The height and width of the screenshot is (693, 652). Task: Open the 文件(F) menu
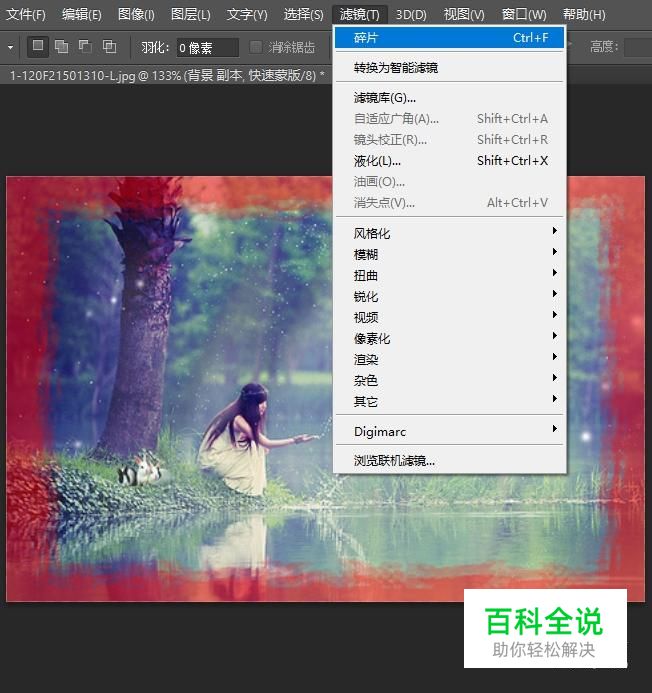pos(26,15)
